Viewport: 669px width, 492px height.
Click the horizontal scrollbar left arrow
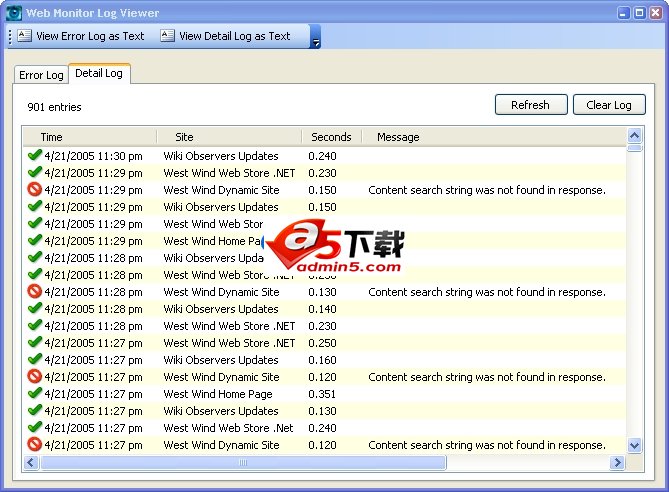pos(31,463)
